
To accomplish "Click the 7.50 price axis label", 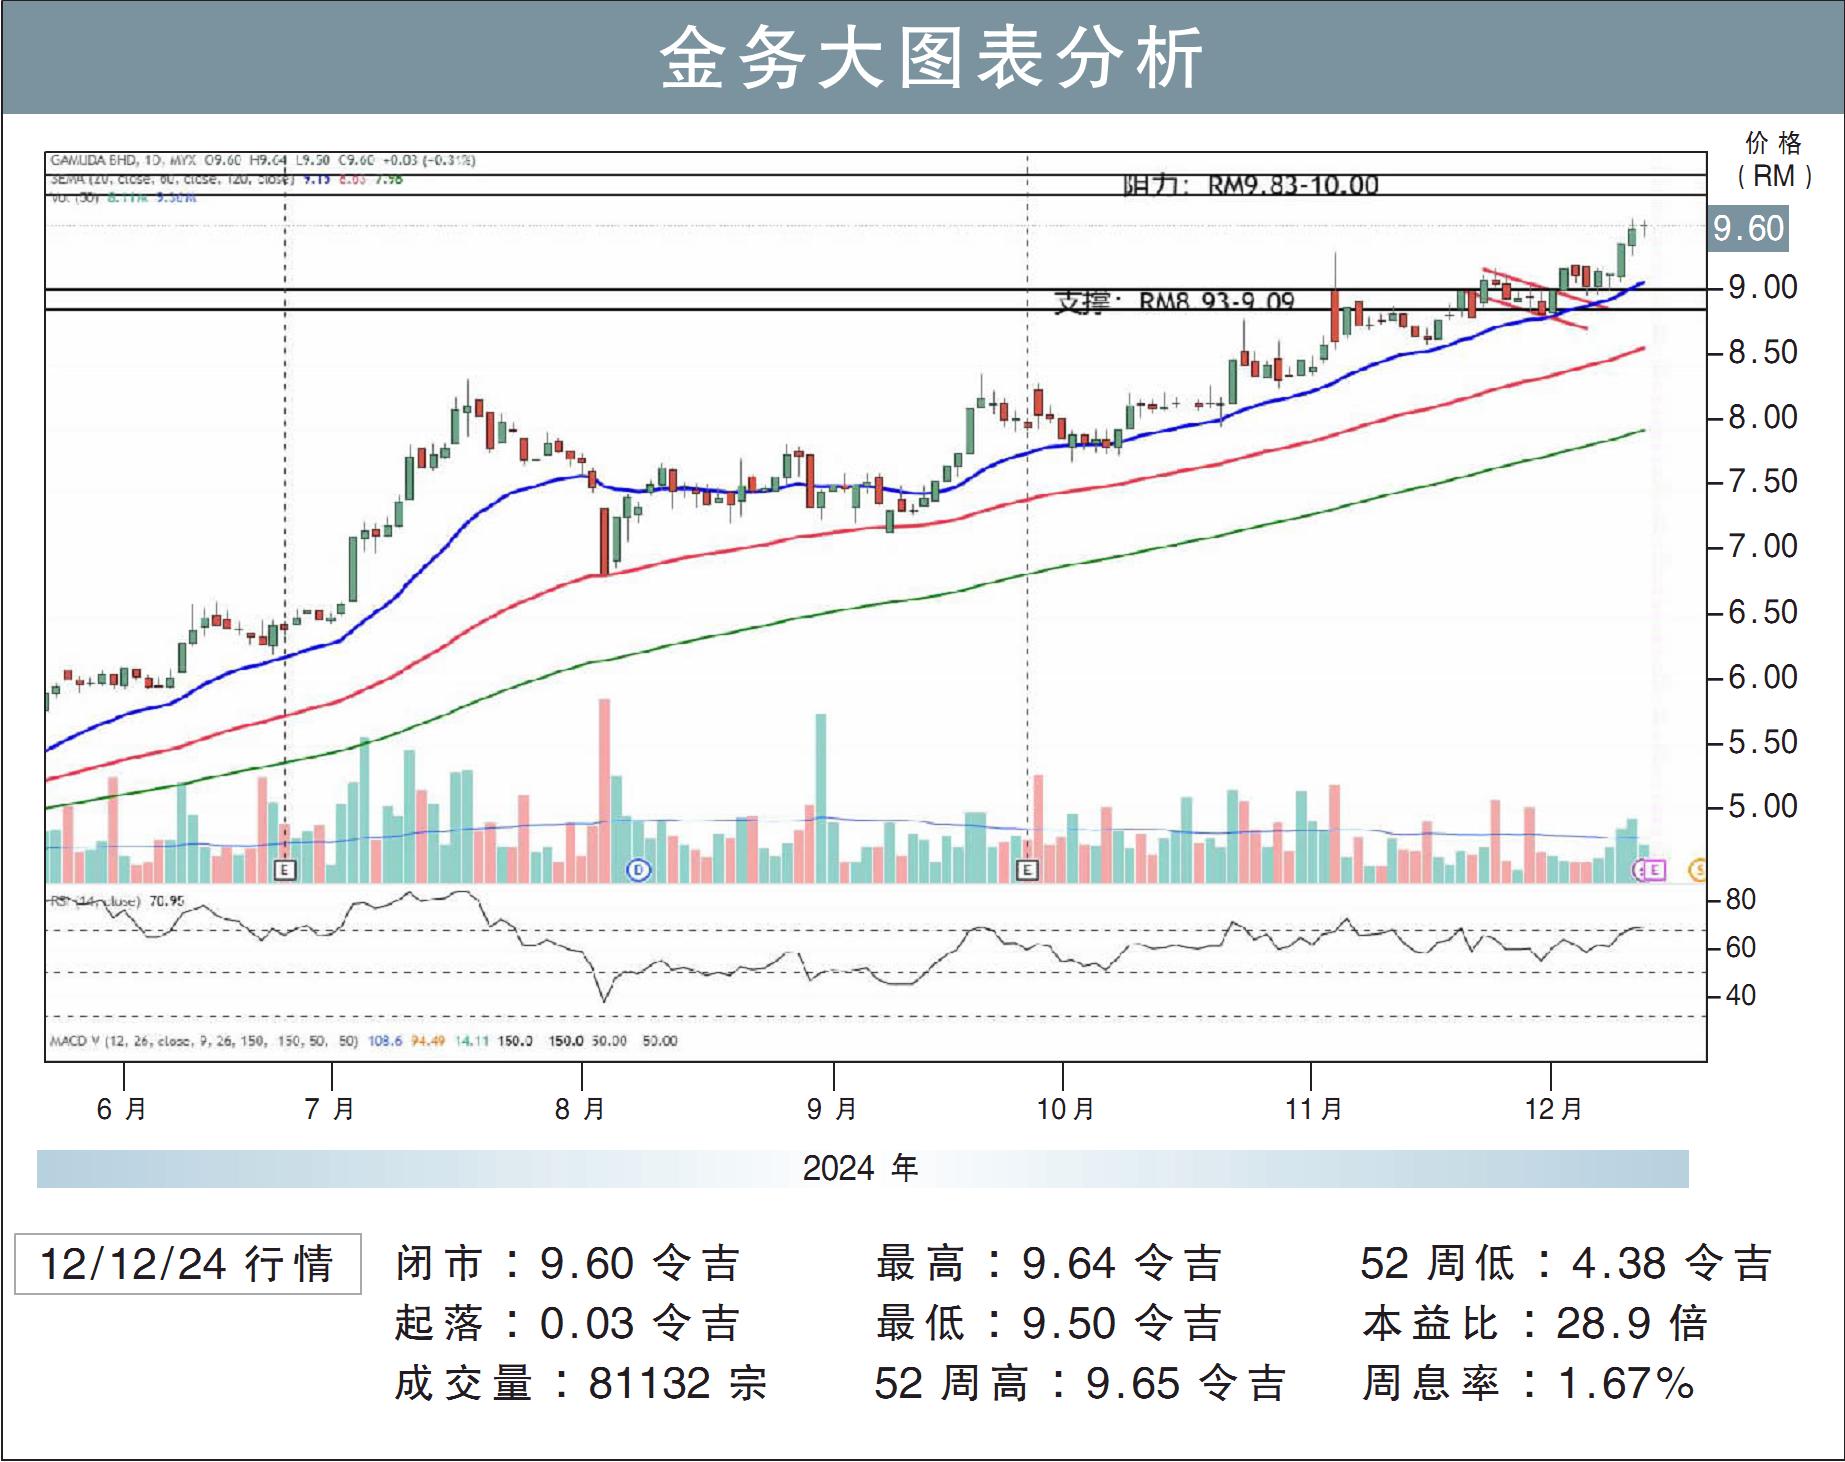I will pyautogui.click(x=1763, y=482).
